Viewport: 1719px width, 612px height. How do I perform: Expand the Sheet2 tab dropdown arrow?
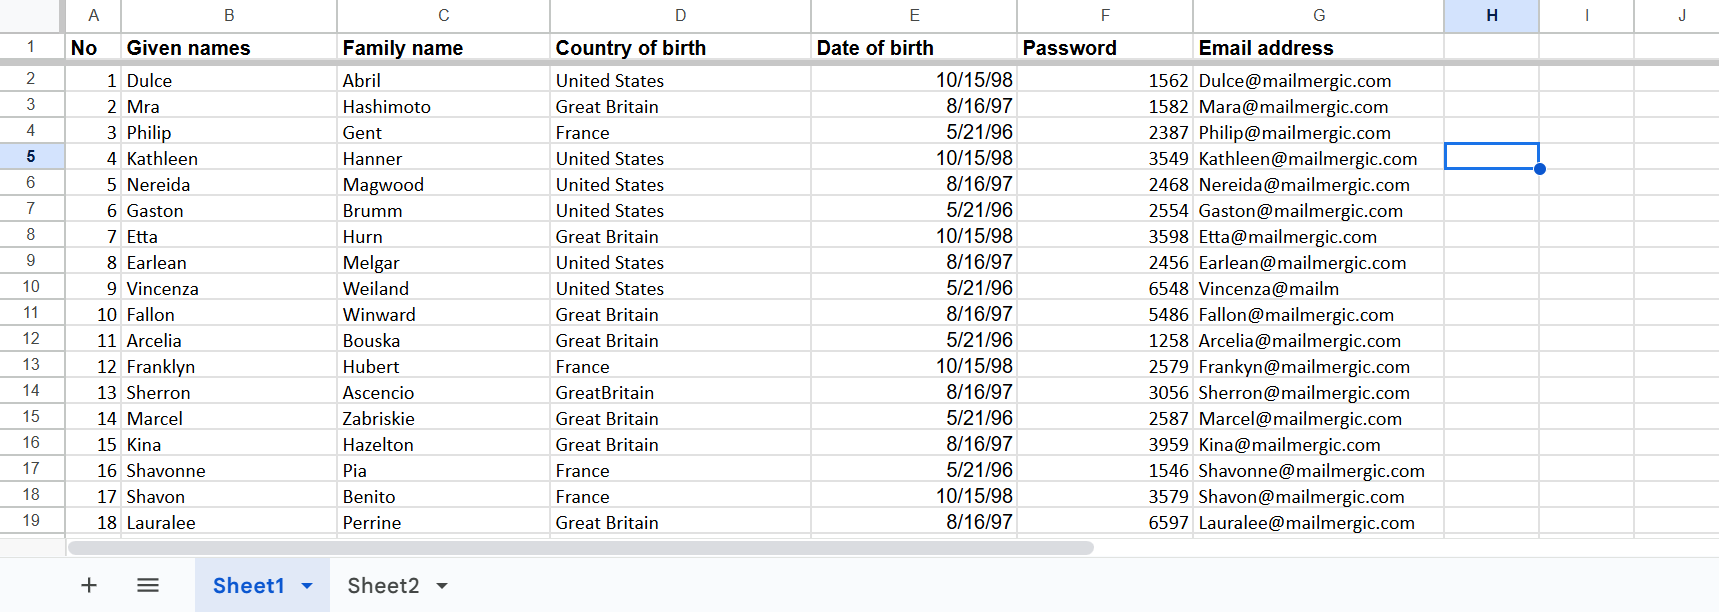coord(442,586)
